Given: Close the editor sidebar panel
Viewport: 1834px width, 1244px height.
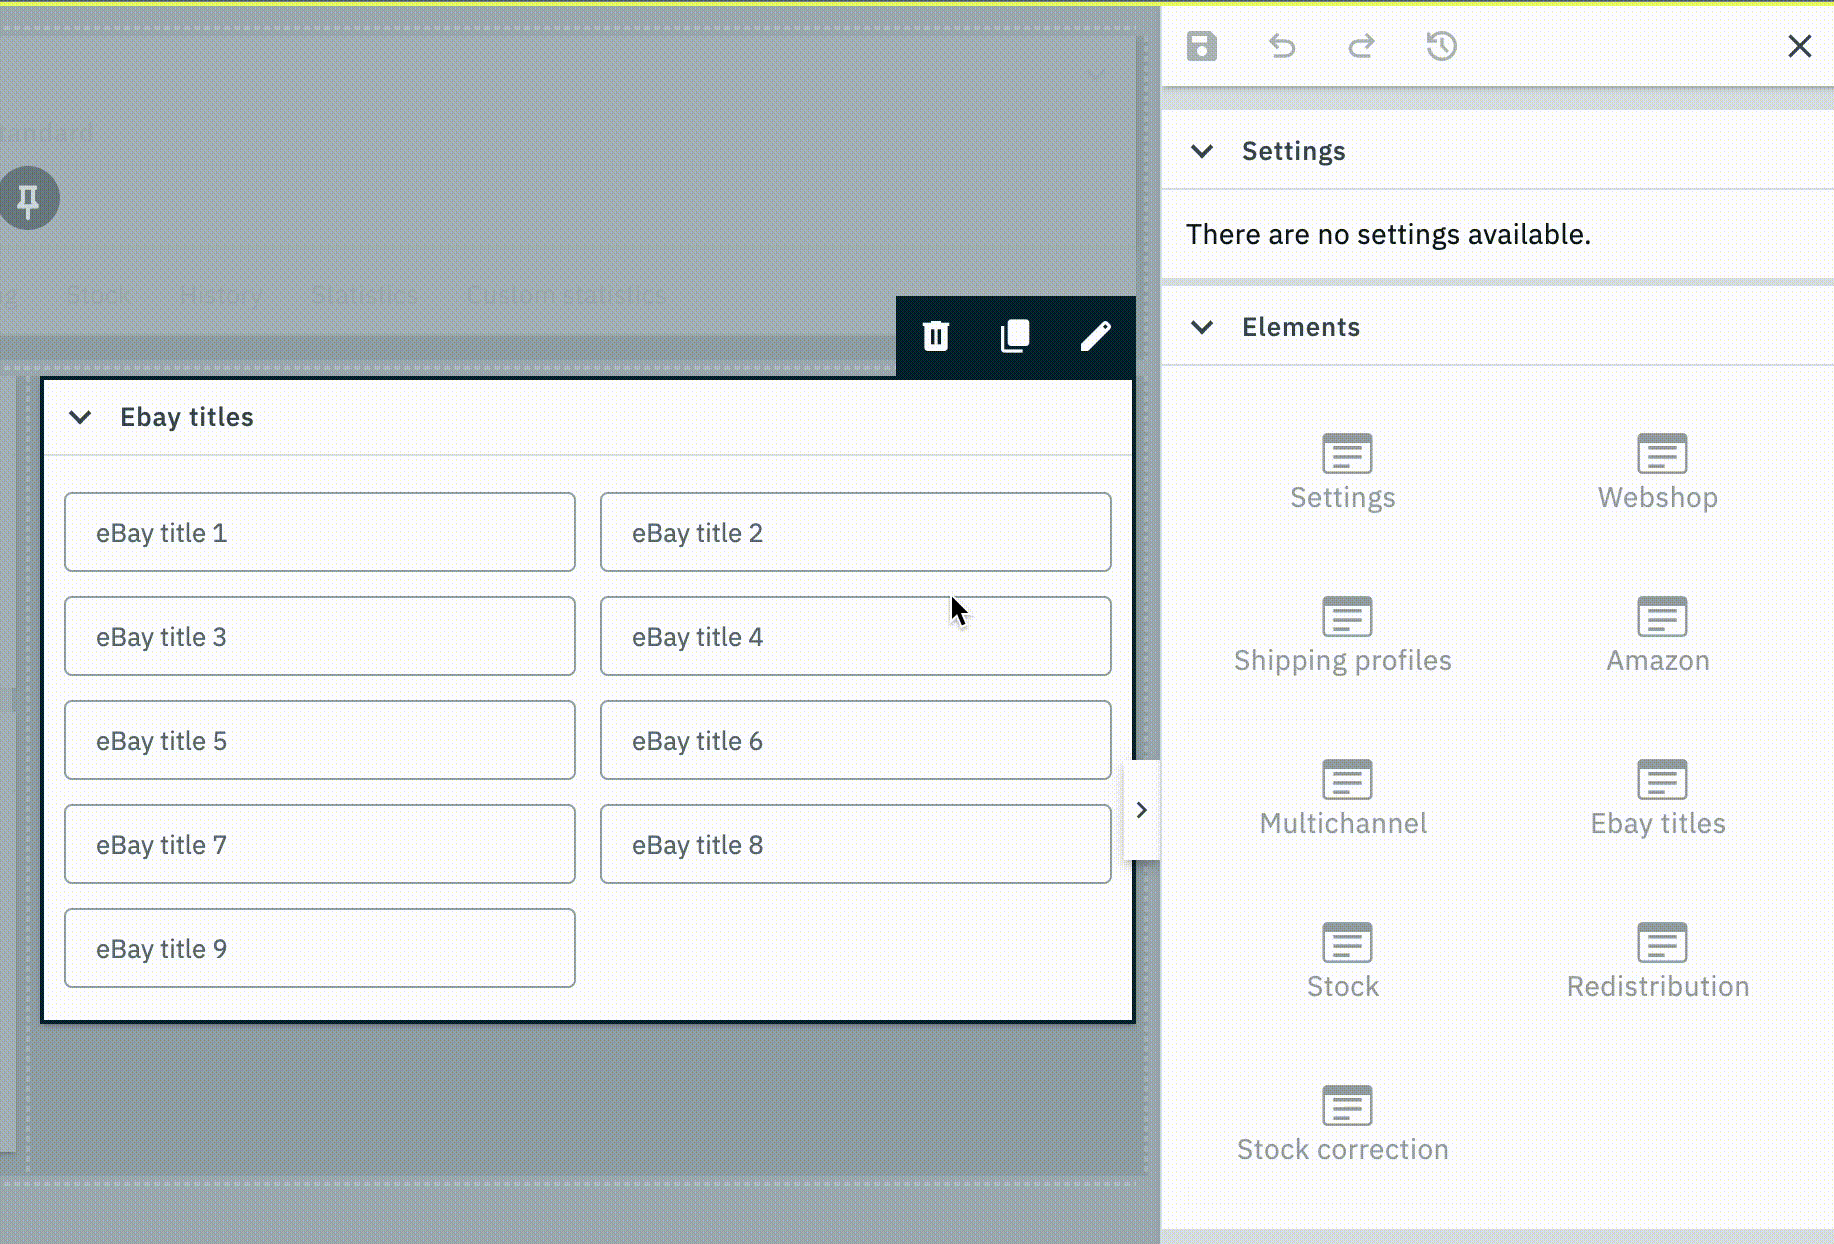Looking at the screenshot, I should (1799, 46).
